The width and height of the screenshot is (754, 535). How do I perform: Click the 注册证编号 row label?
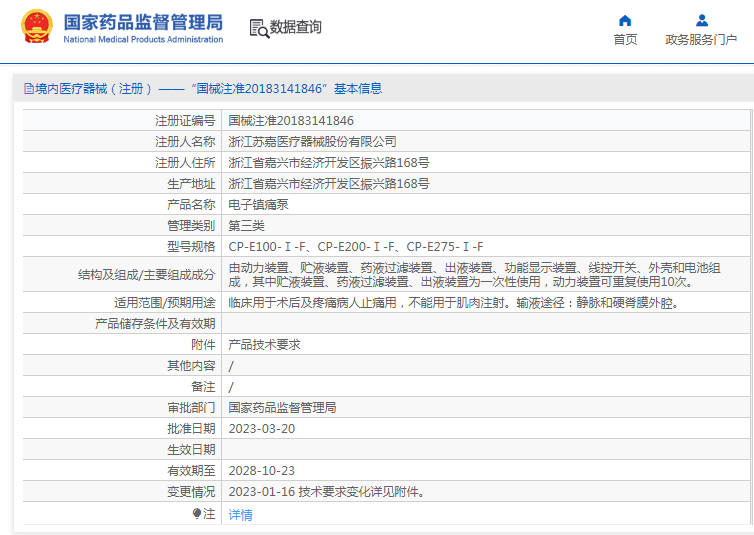(x=185, y=121)
